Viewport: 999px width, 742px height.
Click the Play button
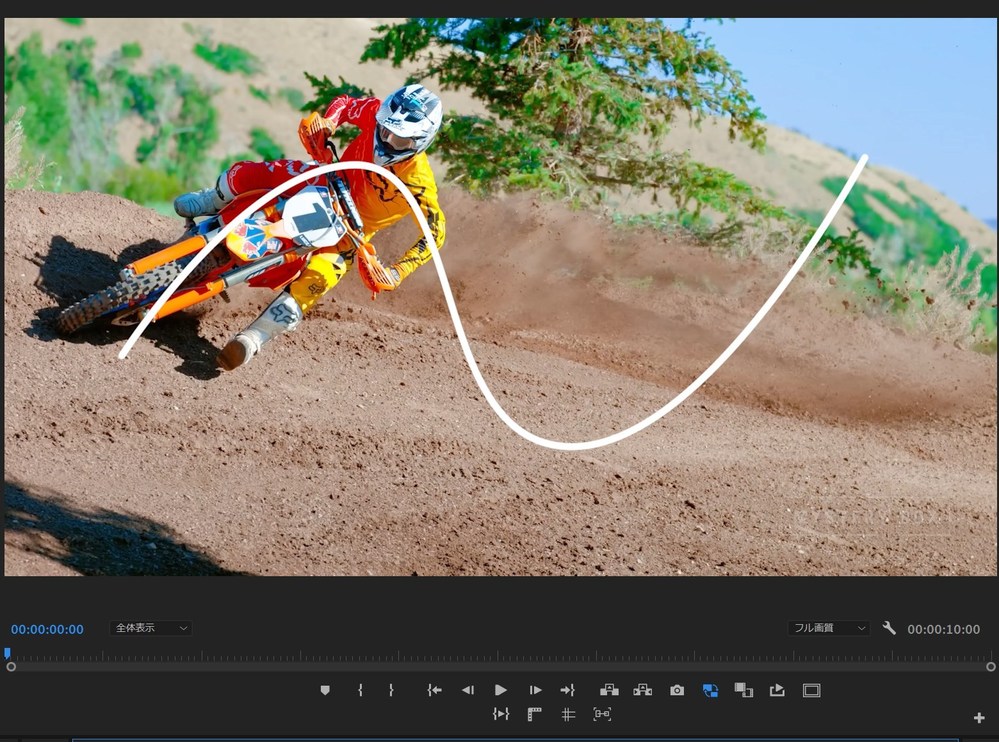(x=500, y=690)
